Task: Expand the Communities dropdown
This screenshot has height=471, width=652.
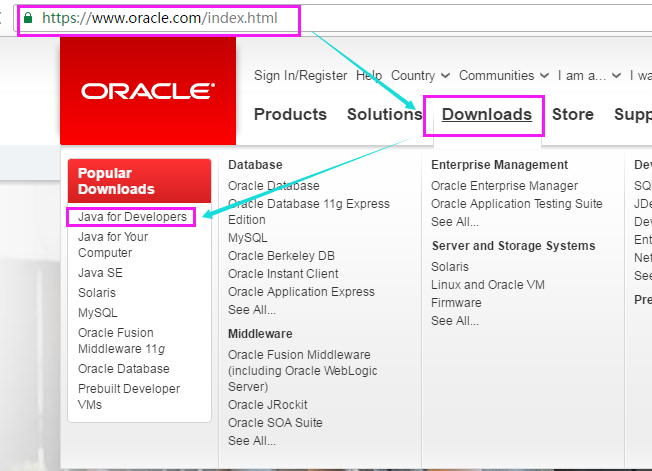Action: click(504, 76)
